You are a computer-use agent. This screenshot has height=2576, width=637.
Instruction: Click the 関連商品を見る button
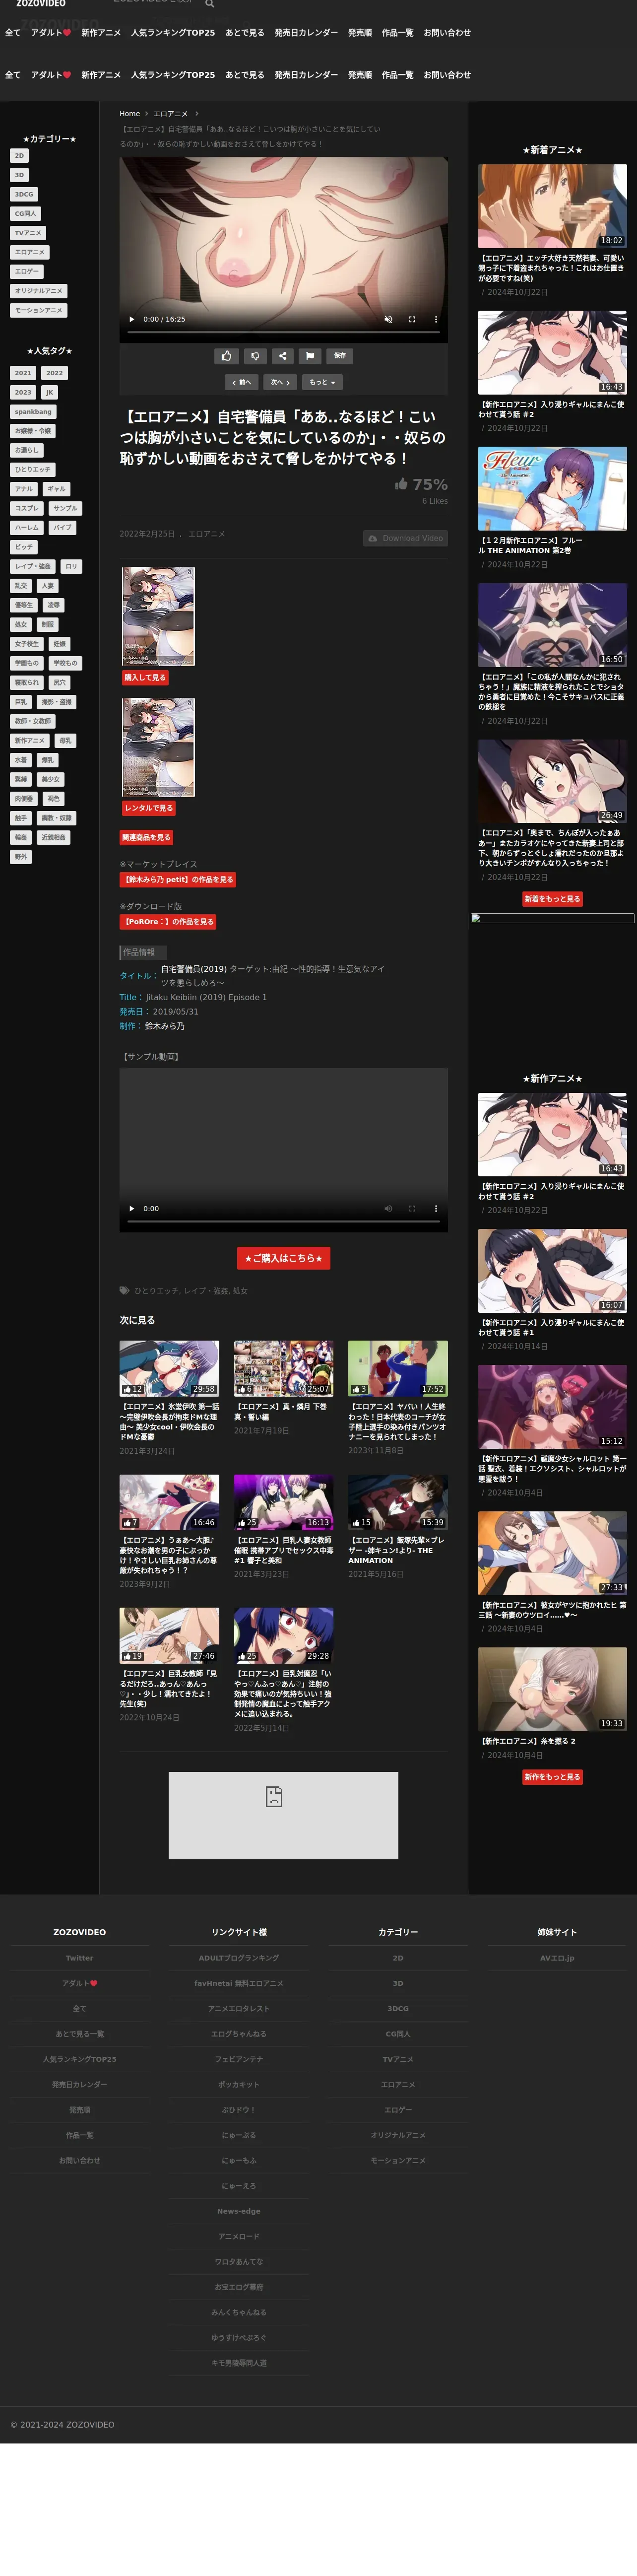(x=146, y=837)
